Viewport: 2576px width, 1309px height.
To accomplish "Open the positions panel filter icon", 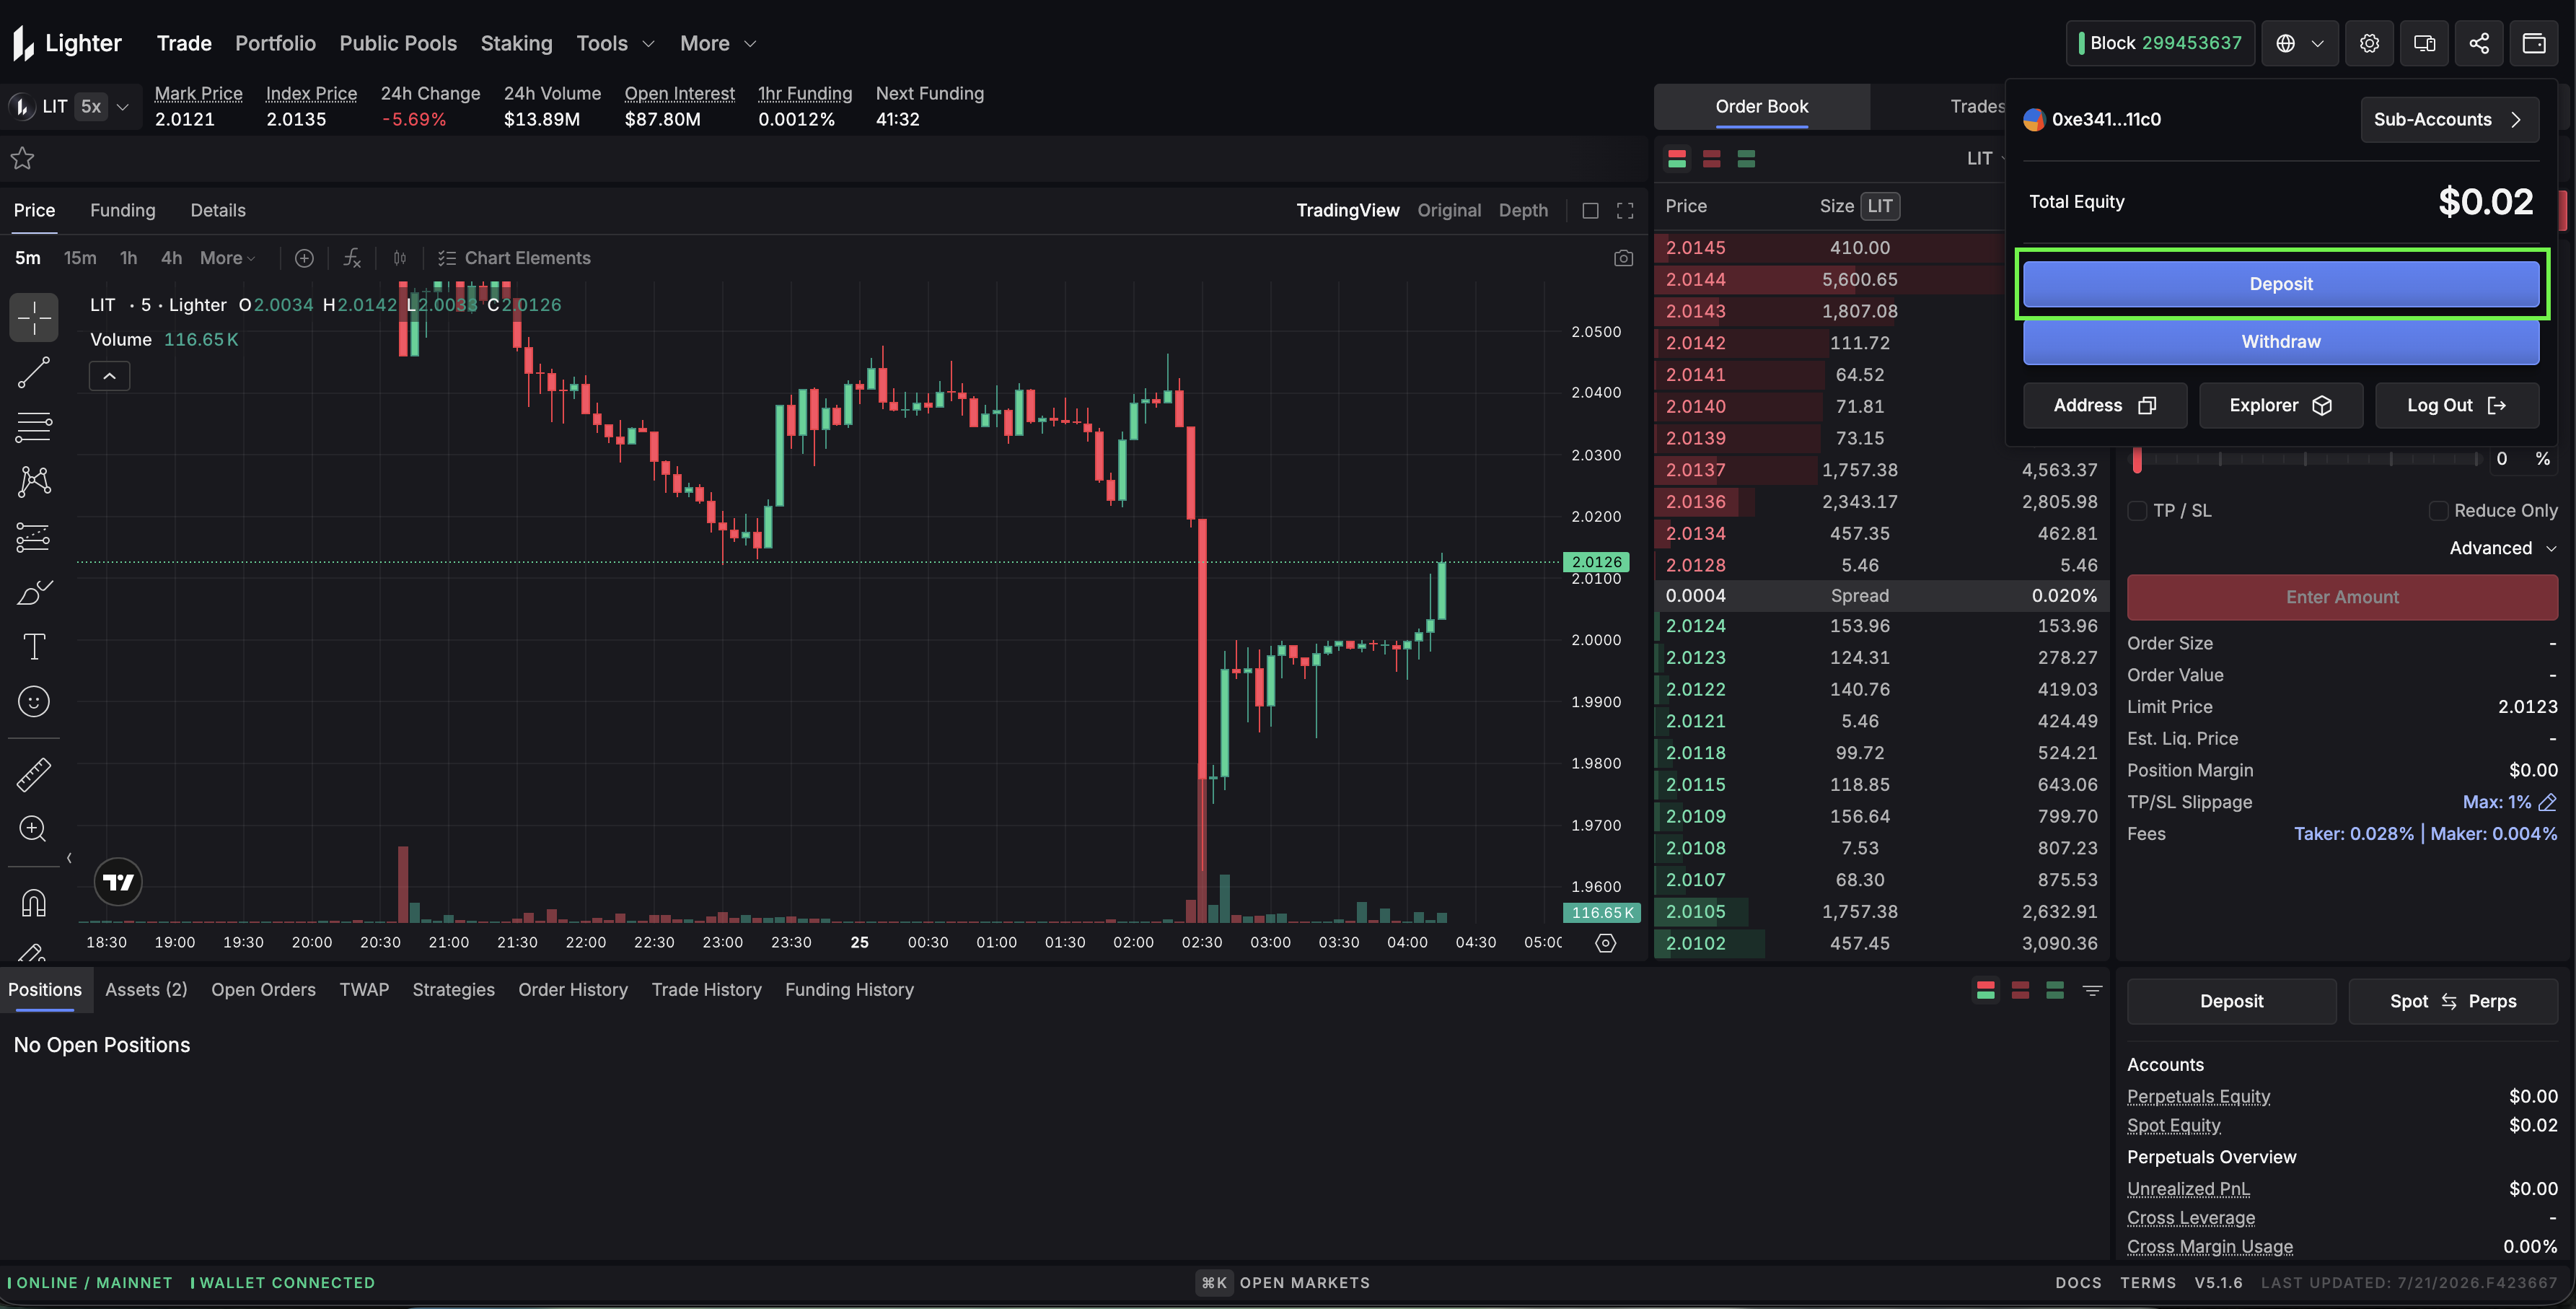I will tap(2092, 990).
